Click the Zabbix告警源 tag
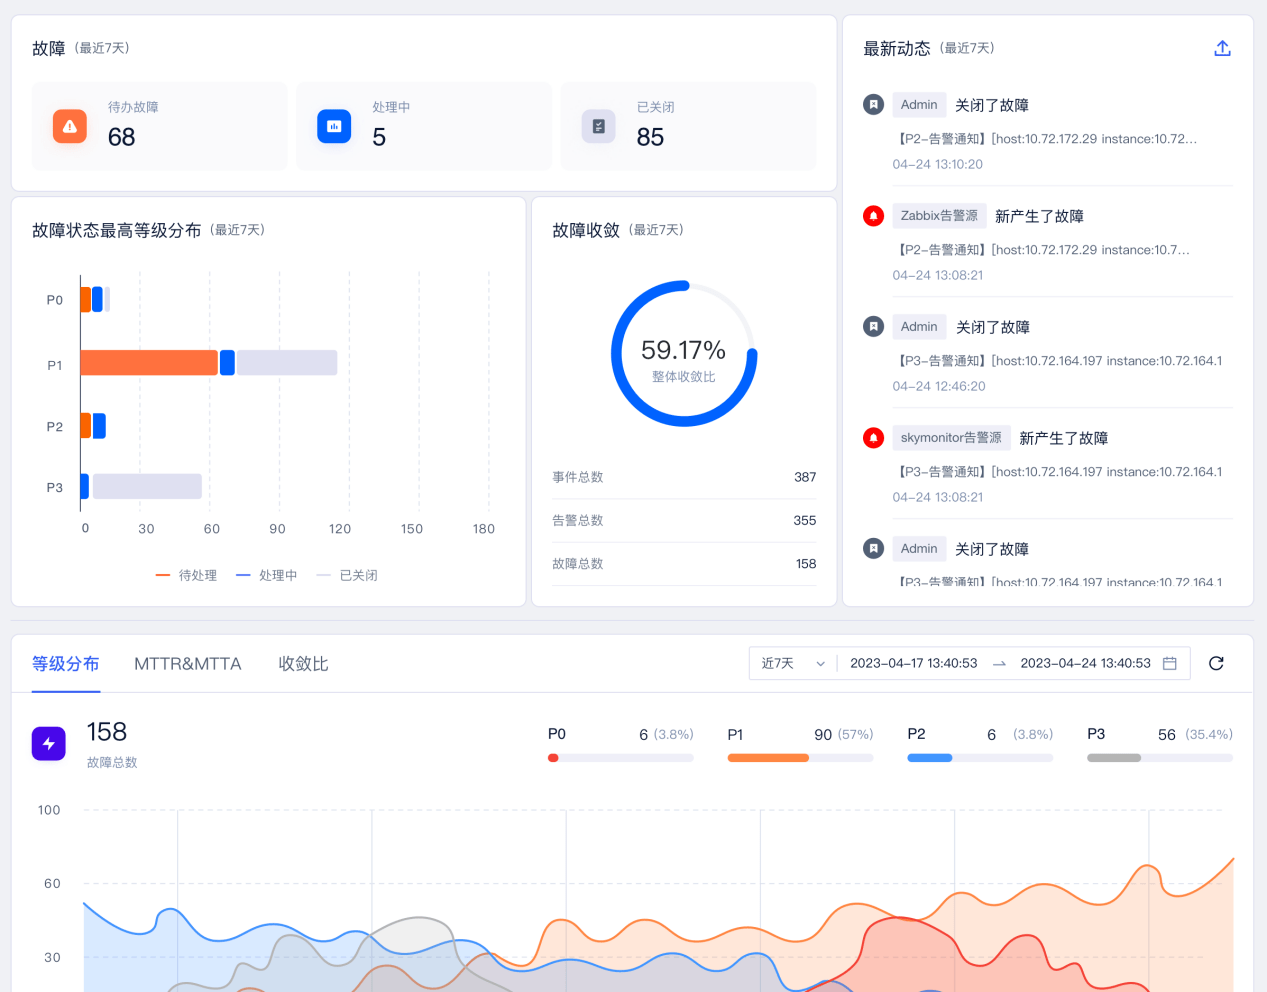This screenshot has height=992, width=1267. (939, 216)
